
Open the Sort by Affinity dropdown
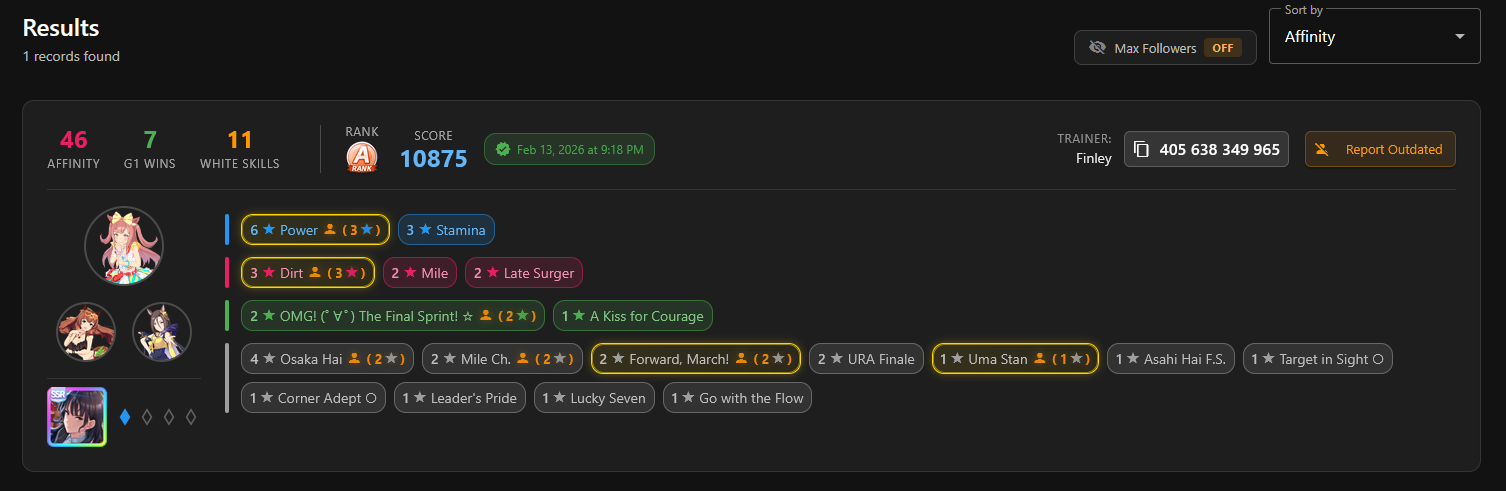(1374, 36)
